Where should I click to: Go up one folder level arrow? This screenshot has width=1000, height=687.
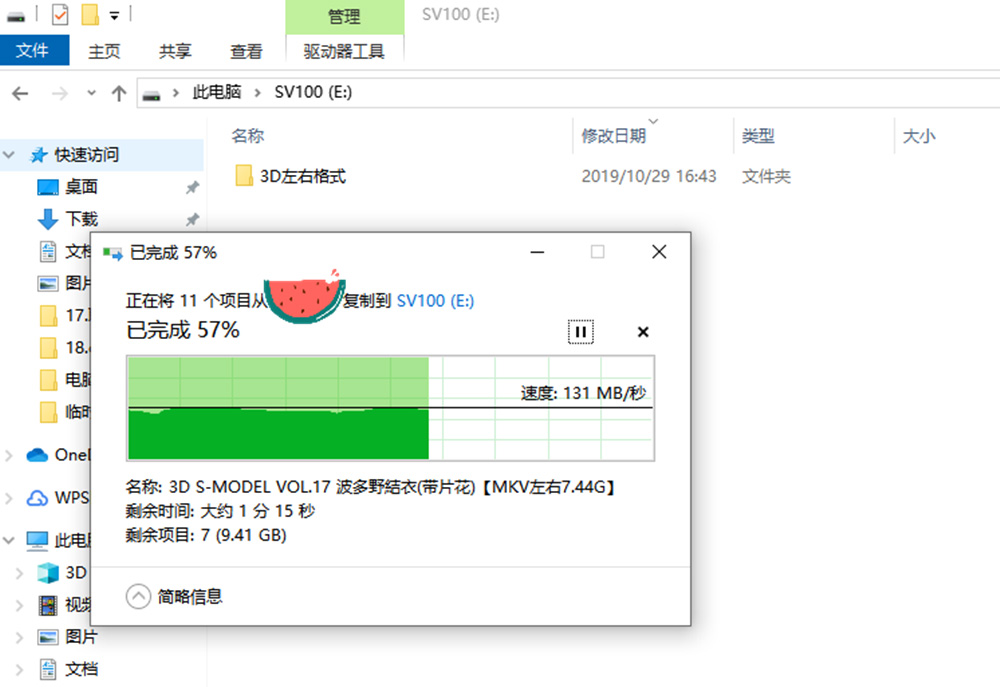119,94
